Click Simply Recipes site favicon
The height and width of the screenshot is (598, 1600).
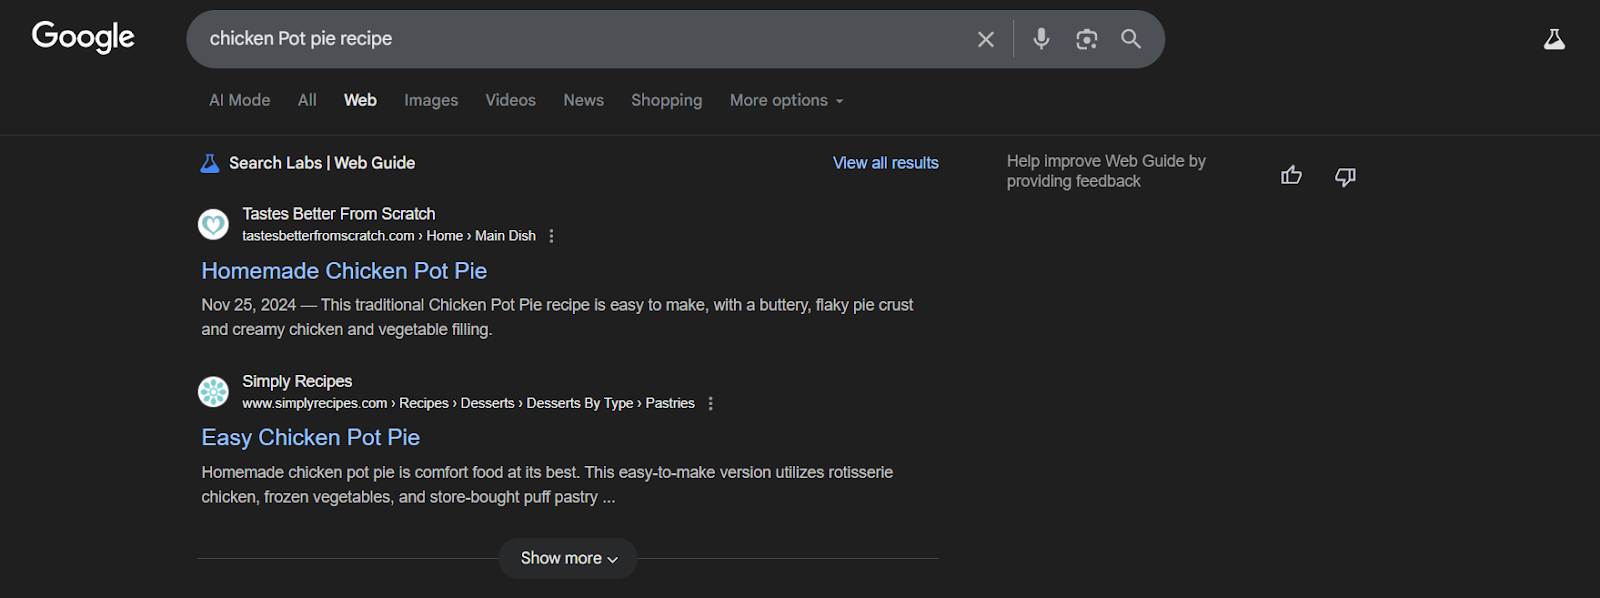(213, 391)
